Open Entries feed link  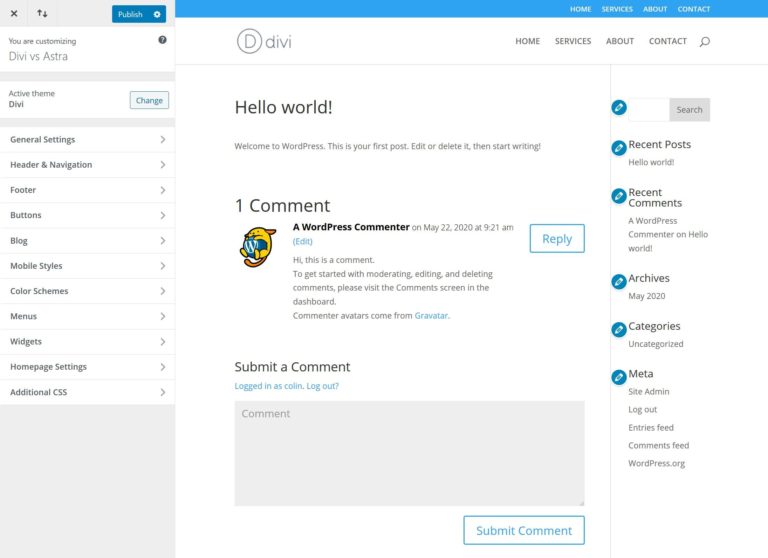(650, 427)
